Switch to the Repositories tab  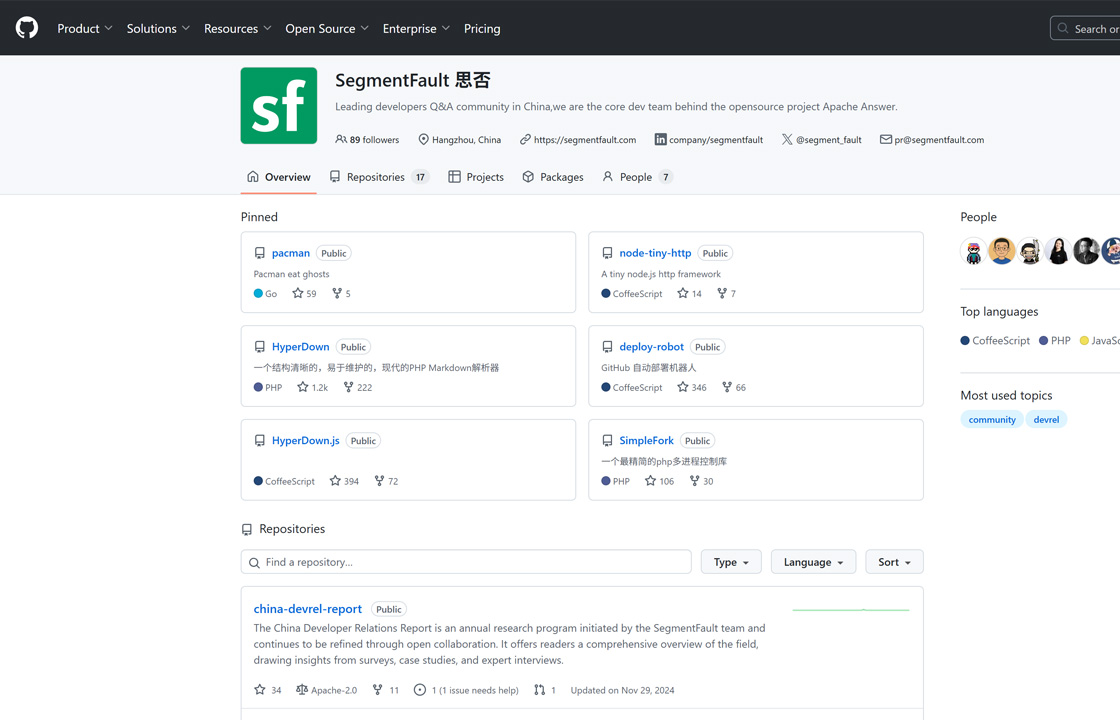tap(379, 177)
